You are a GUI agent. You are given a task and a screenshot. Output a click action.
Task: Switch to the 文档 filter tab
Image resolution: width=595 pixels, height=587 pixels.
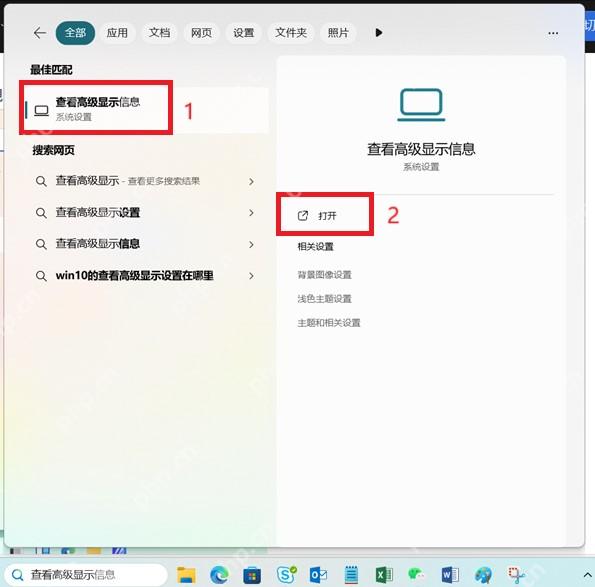coord(159,33)
